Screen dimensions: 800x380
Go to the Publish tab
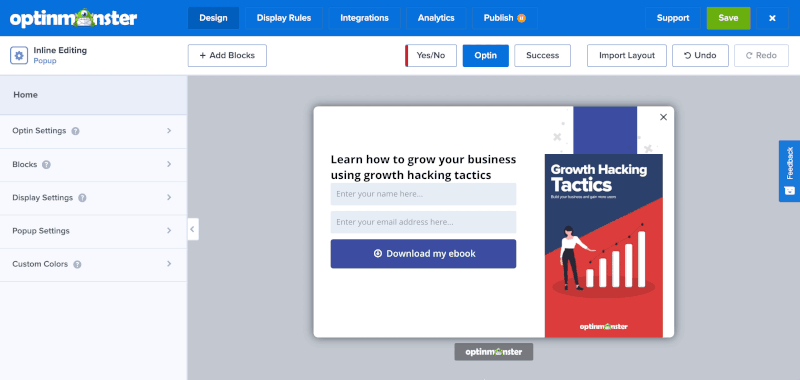[x=505, y=18]
